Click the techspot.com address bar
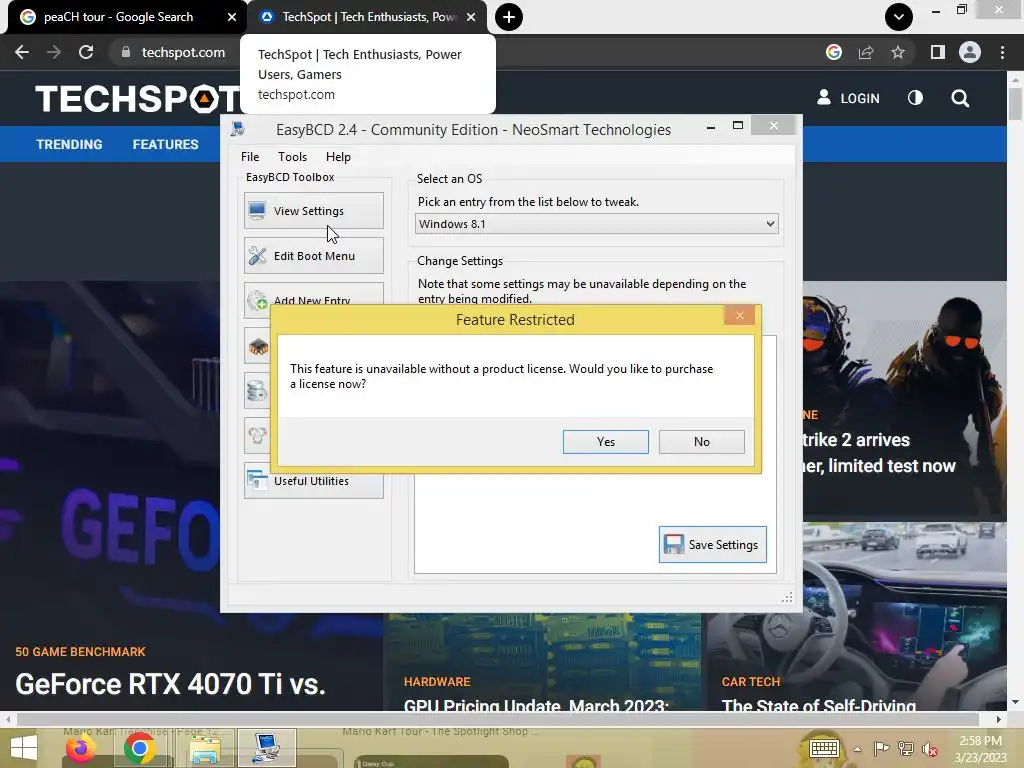 point(184,52)
